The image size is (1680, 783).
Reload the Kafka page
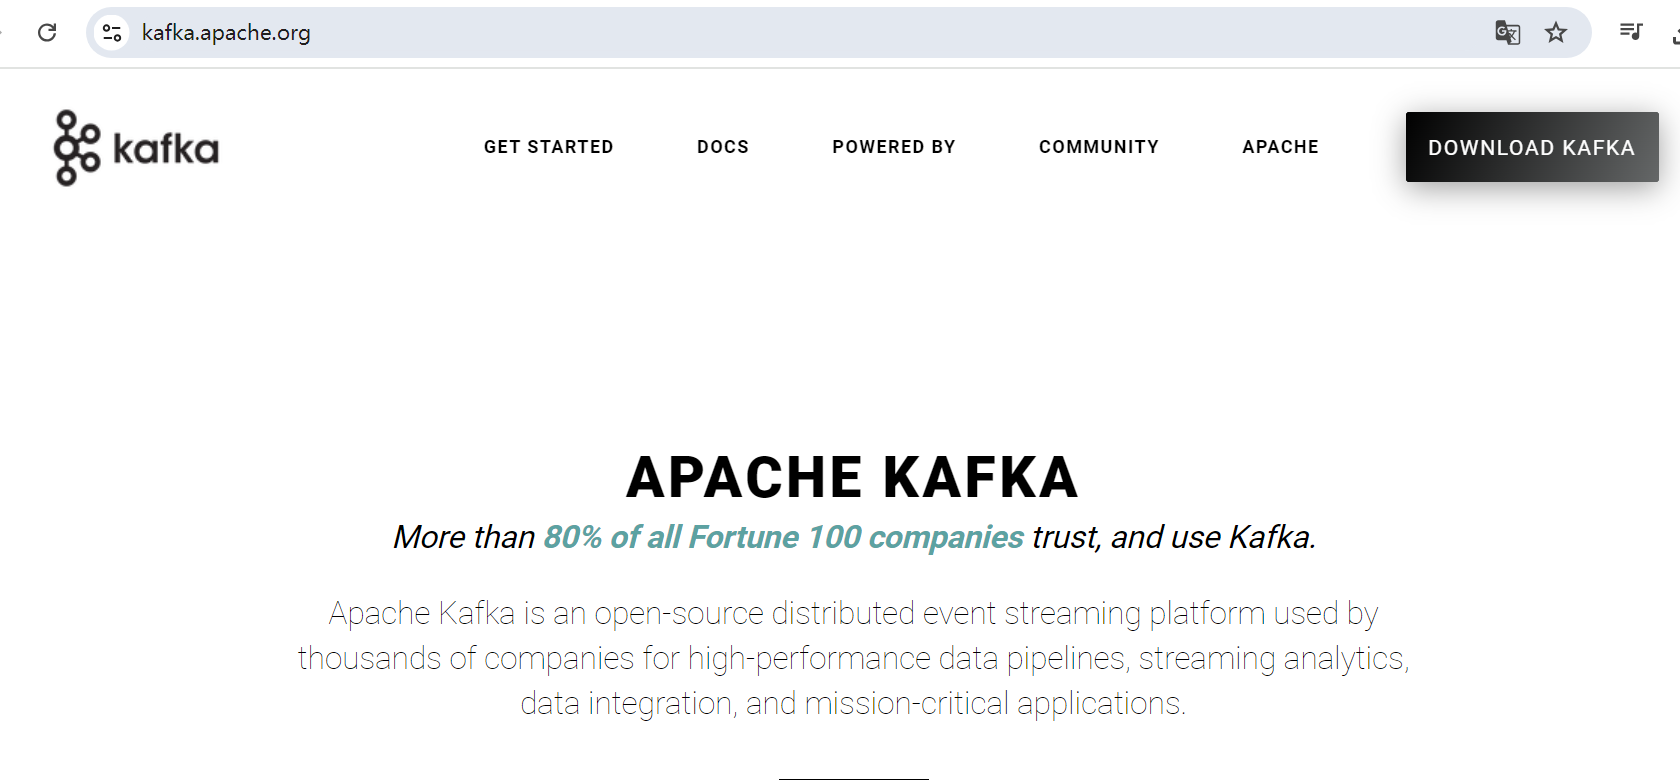click(47, 33)
